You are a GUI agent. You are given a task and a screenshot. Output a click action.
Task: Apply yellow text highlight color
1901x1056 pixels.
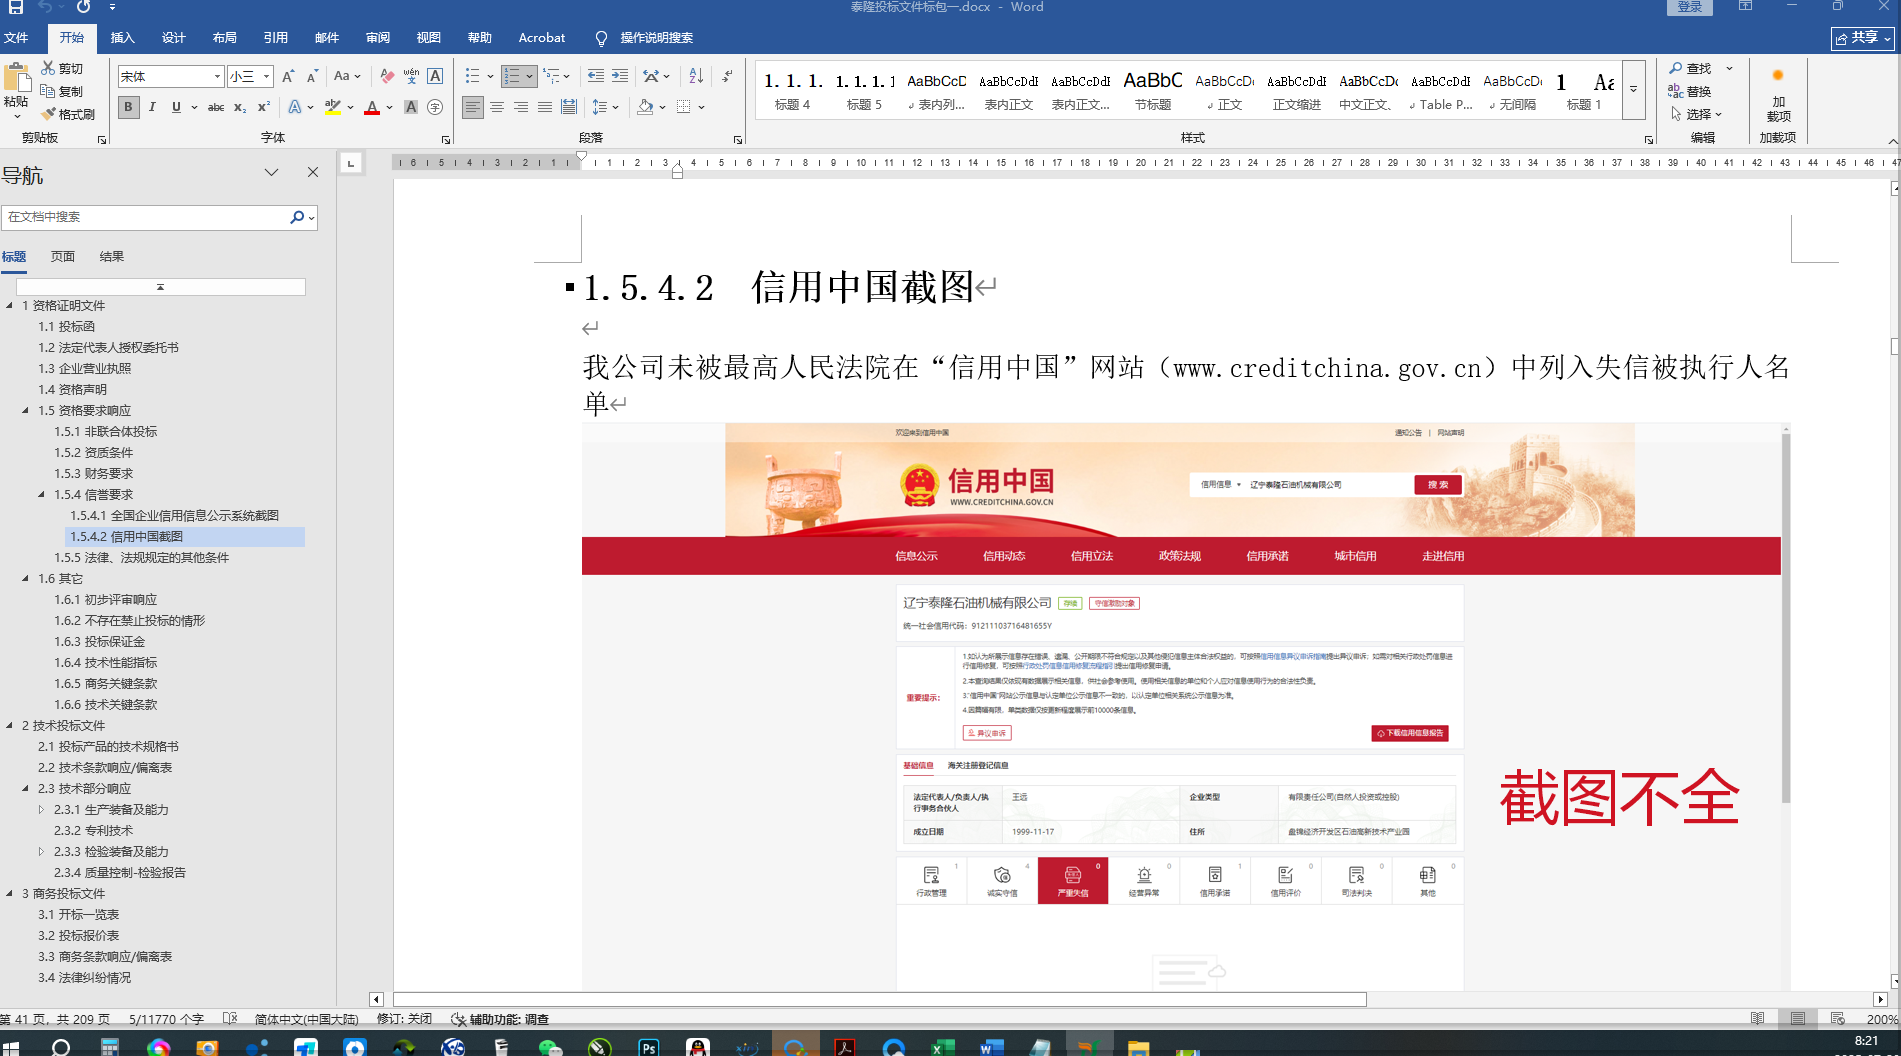[333, 107]
